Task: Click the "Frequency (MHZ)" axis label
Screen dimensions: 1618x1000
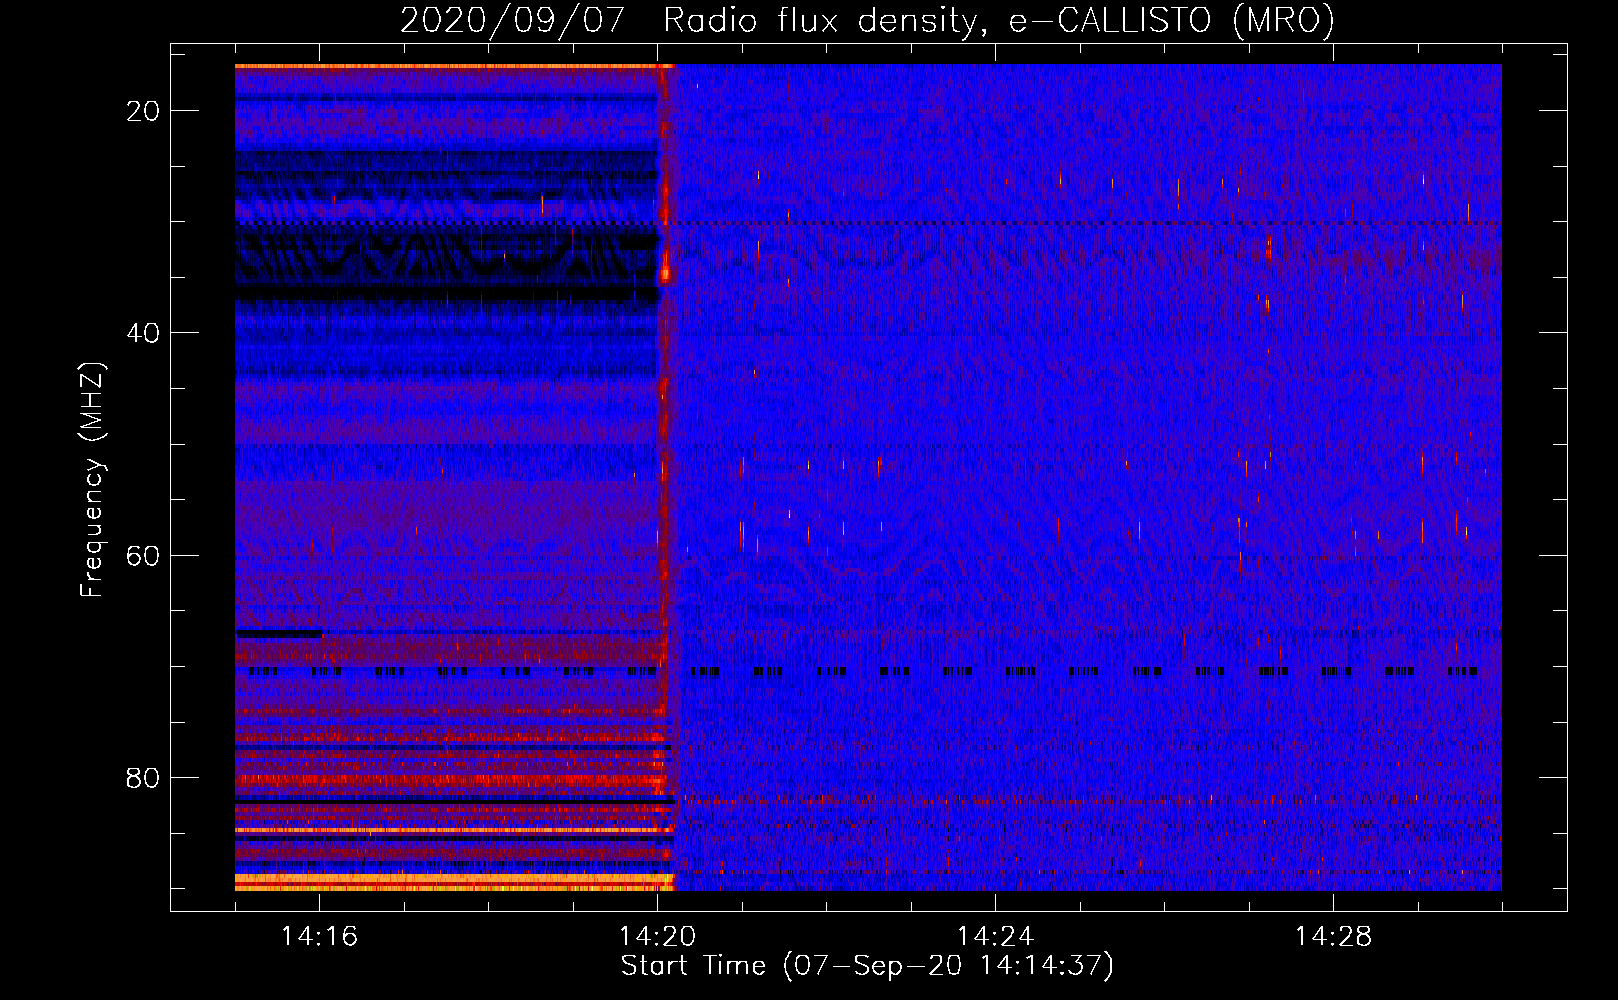Action: point(92,480)
